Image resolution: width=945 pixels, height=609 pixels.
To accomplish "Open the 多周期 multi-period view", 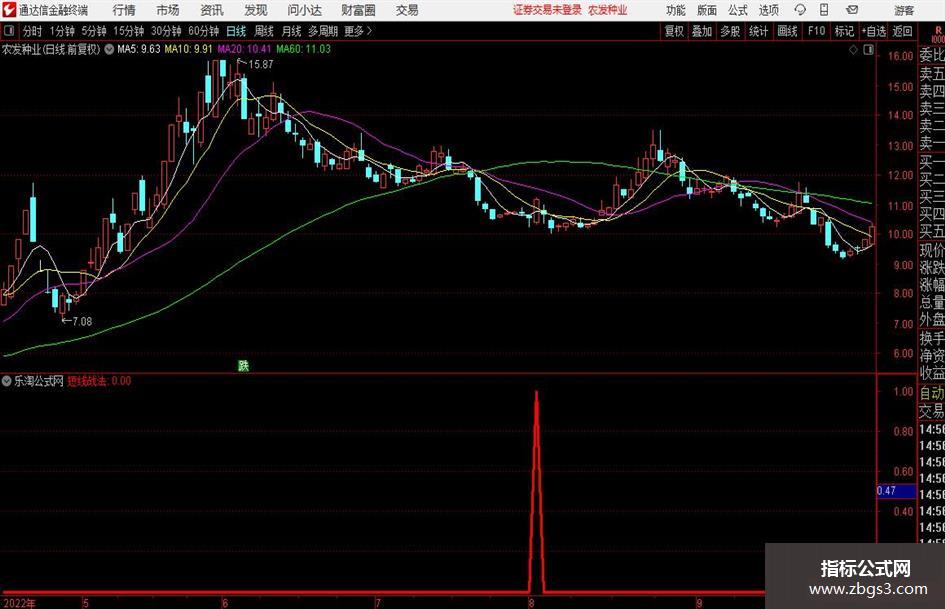I will click(x=323, y=31).
